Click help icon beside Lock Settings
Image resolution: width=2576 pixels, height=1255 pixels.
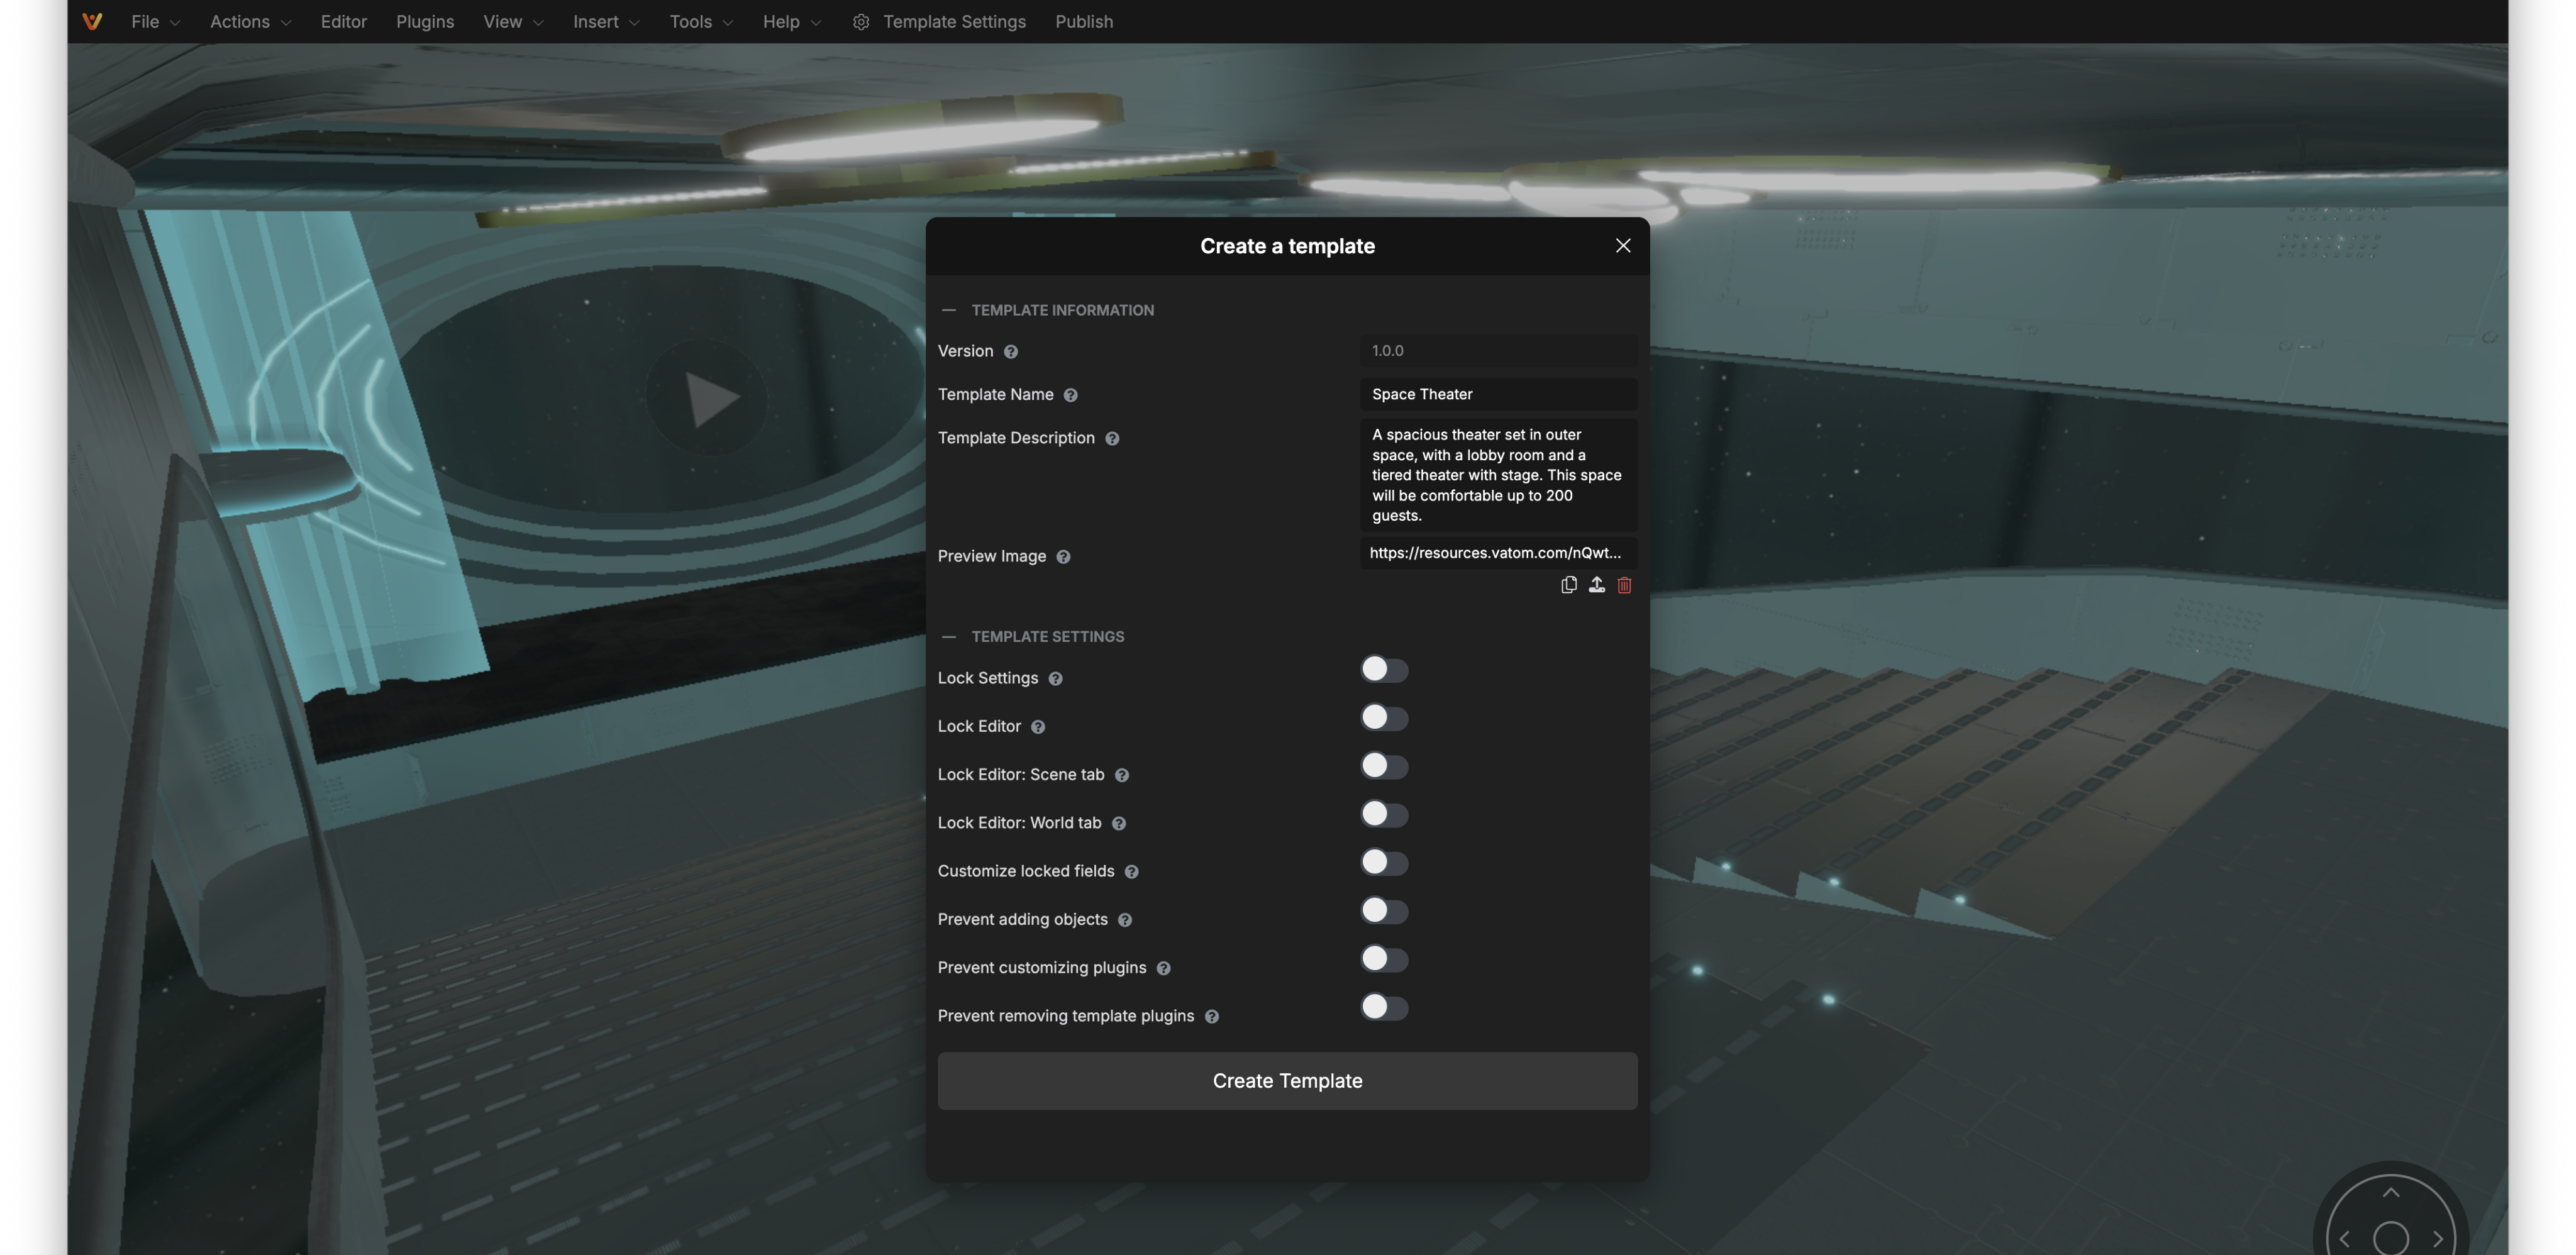point(1056,679)
